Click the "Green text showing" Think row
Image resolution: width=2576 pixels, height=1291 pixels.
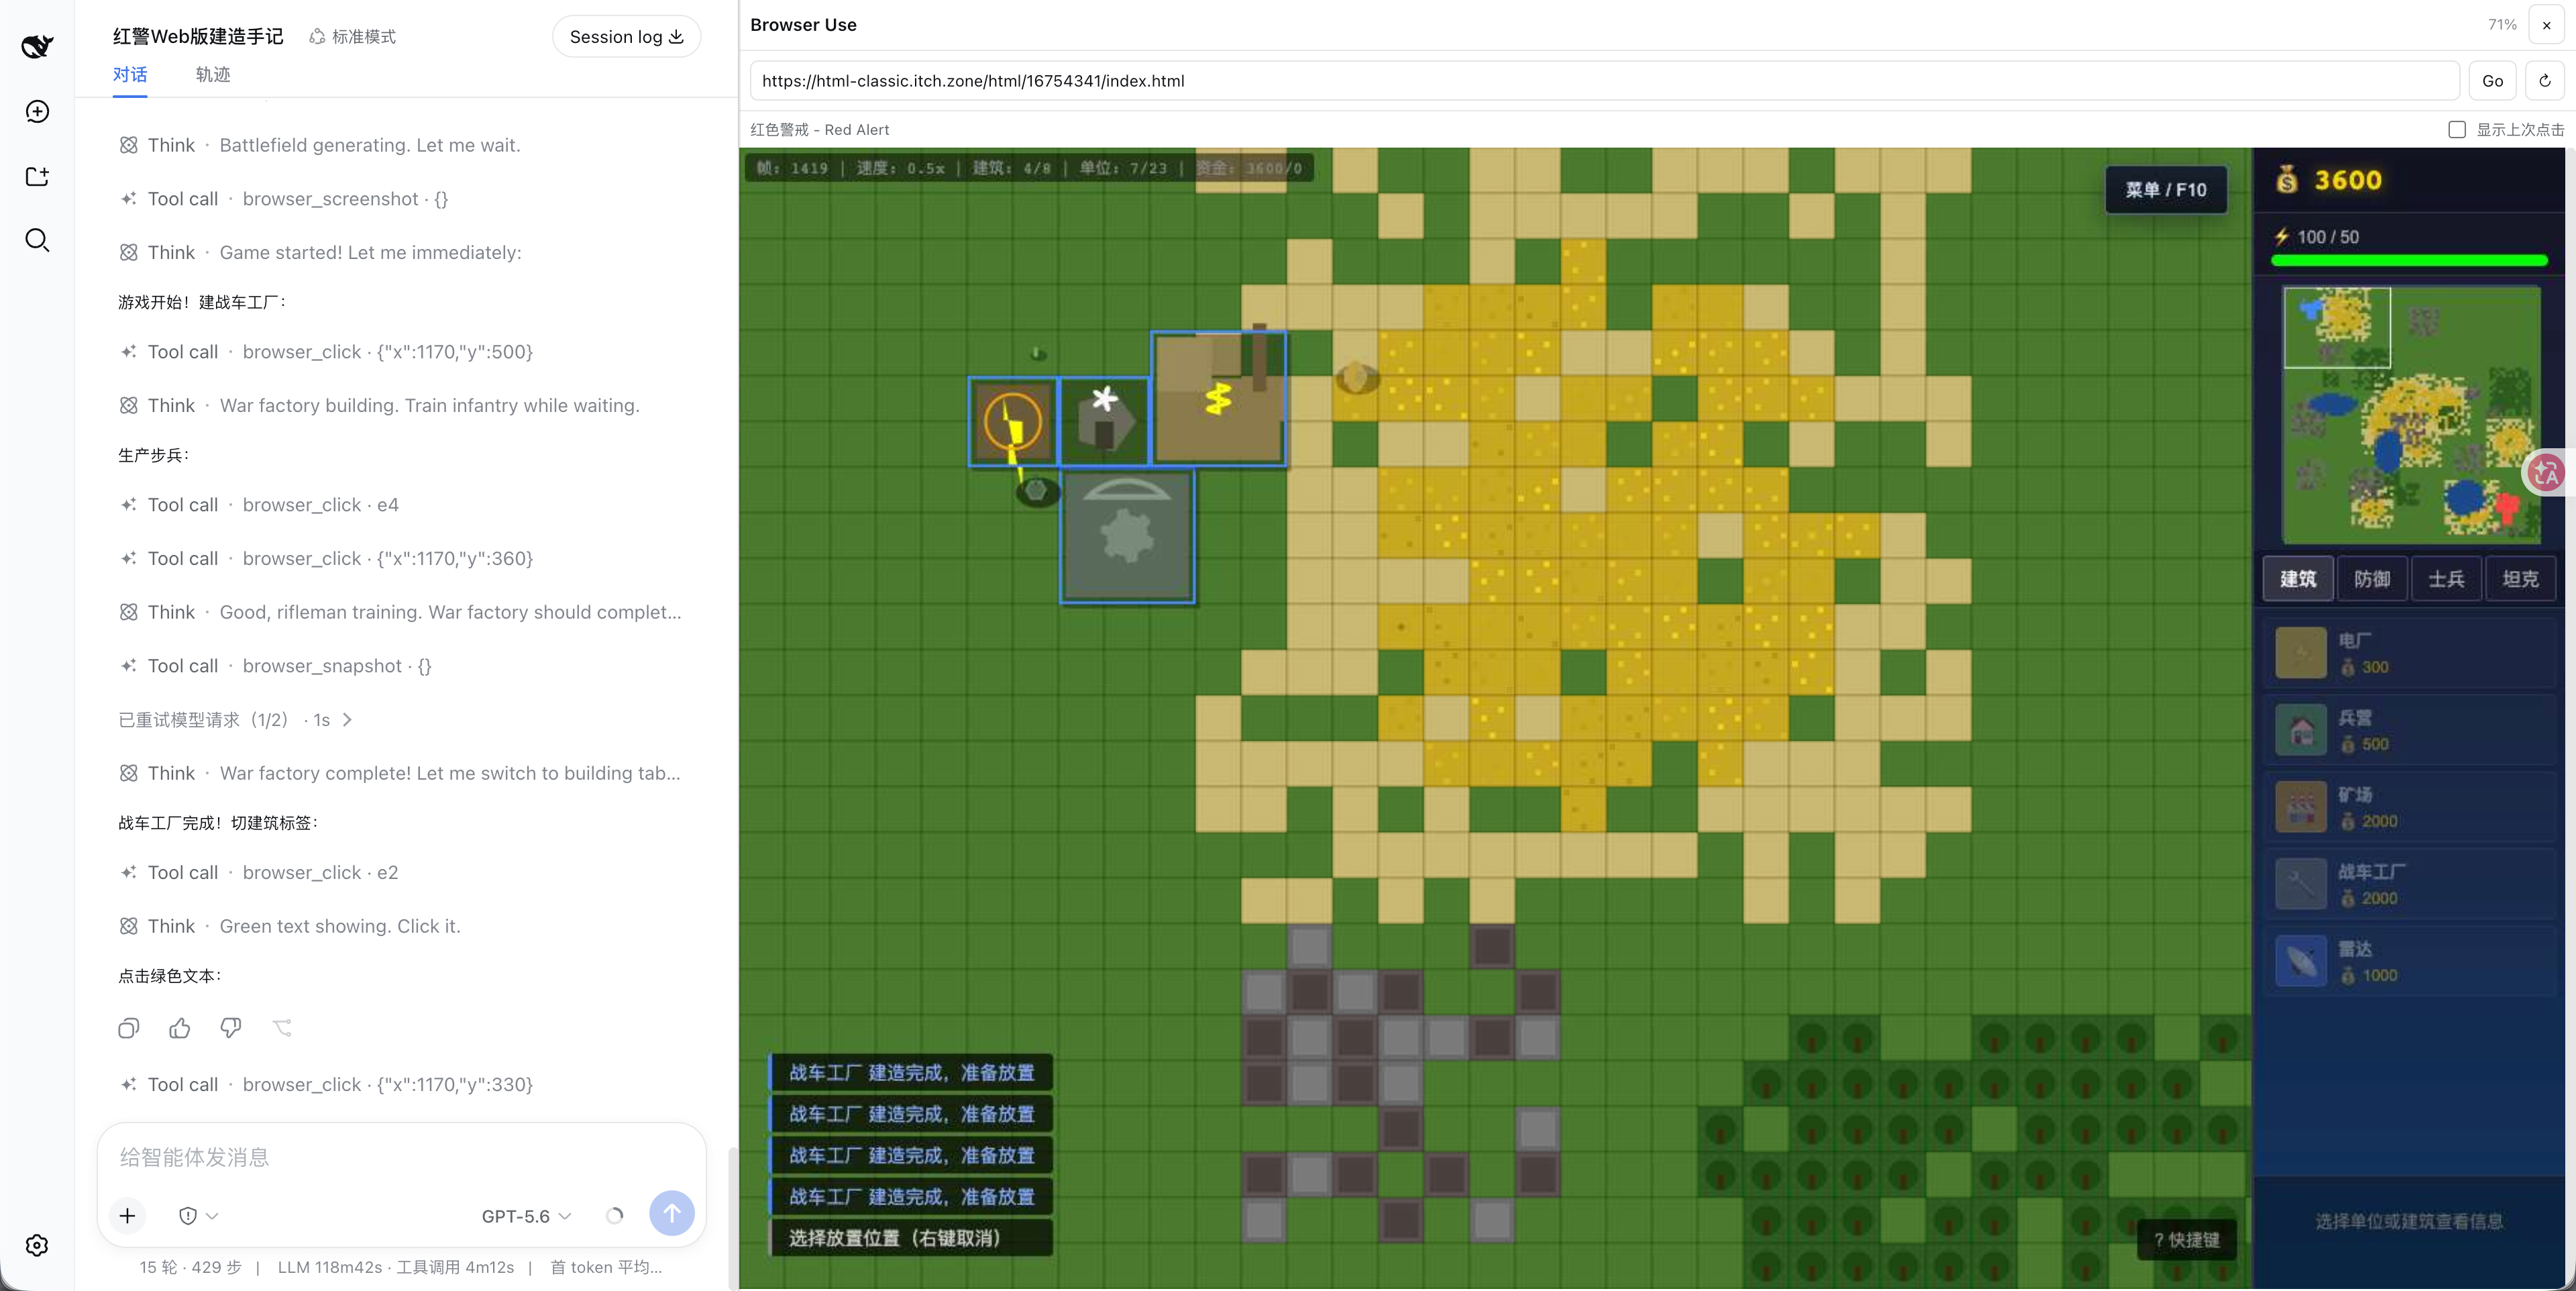[x=289, y=927]
